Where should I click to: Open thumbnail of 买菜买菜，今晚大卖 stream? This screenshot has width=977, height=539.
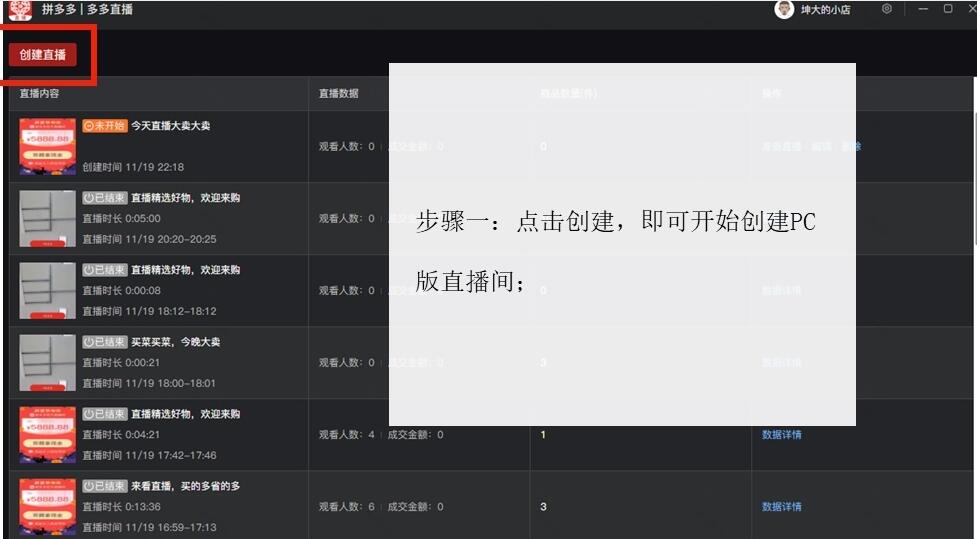(47, 363)
